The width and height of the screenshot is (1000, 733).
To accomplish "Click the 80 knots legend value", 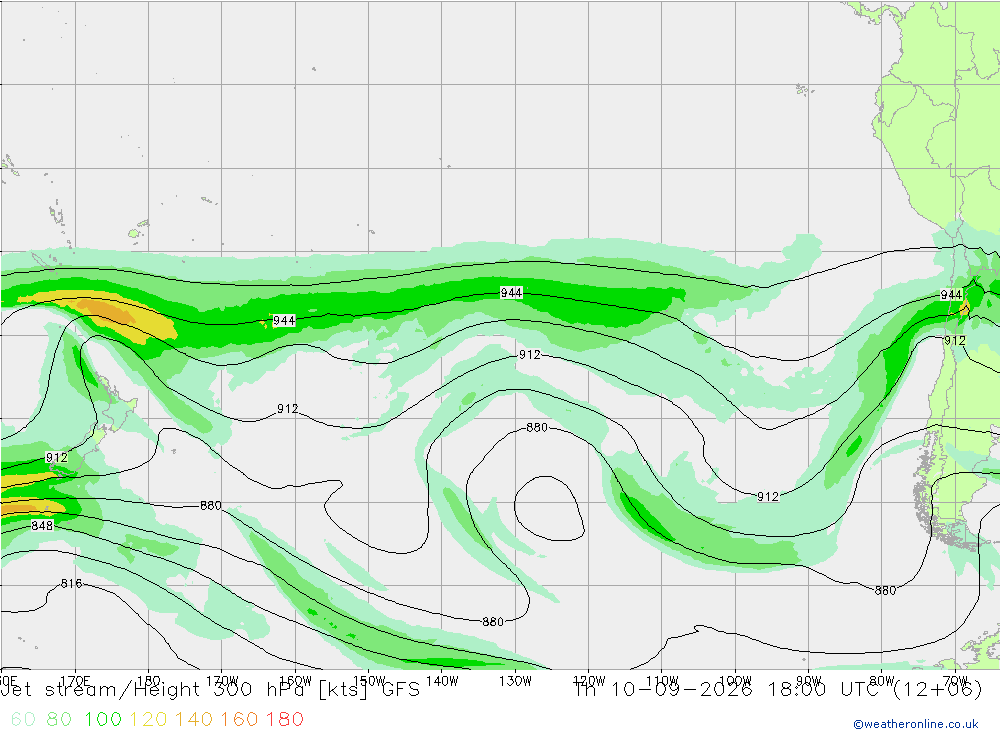I will pyautogui.click(x=59, y=720).
